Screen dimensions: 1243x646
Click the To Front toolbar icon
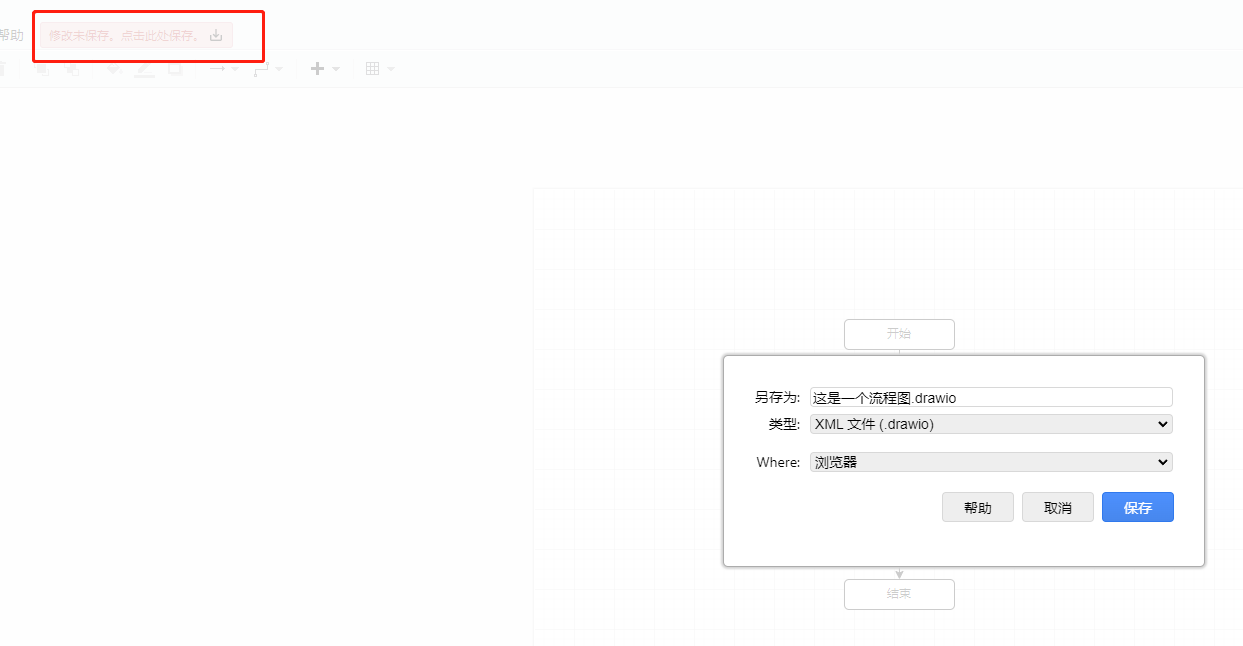[43, 69]
